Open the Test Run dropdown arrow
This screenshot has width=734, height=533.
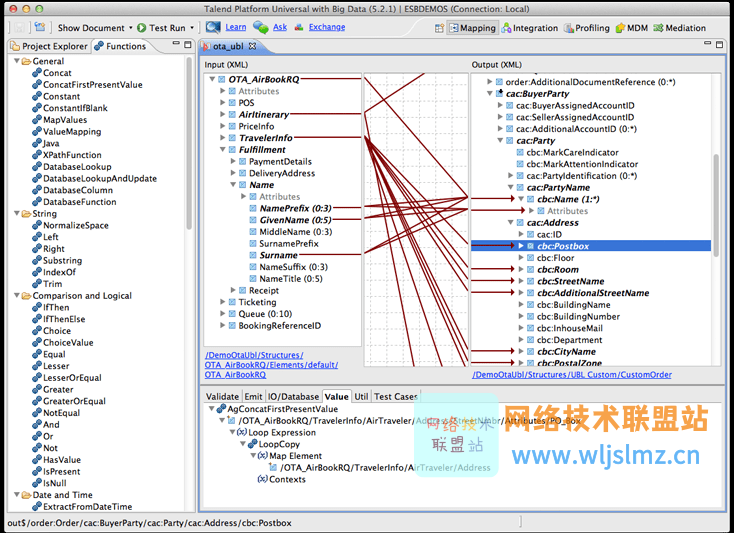[192, 28]
